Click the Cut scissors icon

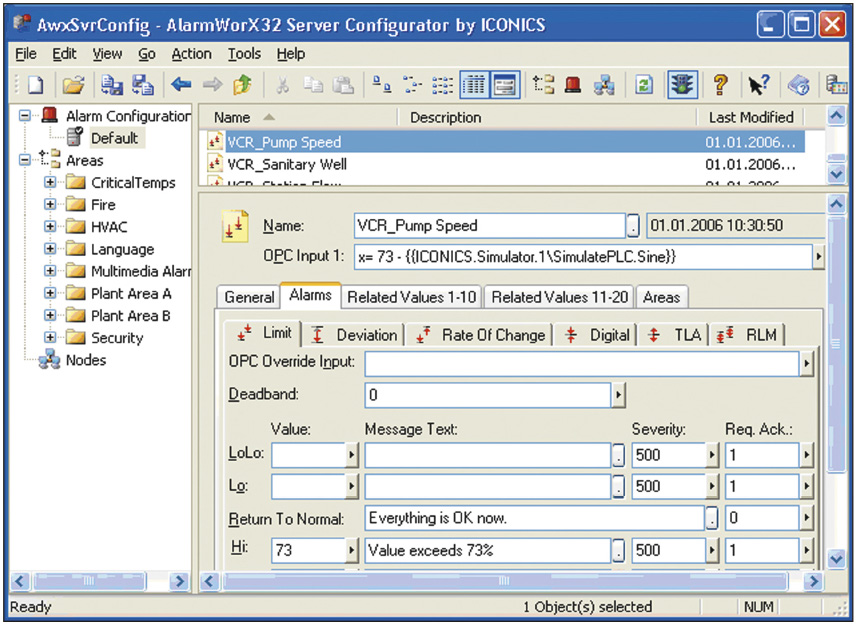click(x=282, y=85)
